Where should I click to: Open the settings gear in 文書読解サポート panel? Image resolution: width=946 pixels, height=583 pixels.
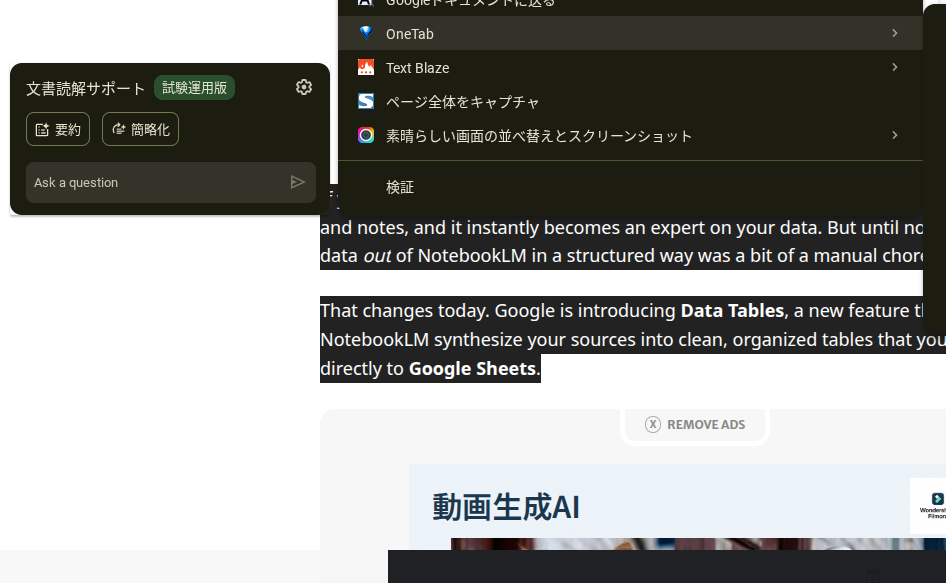[x=304, y=88]
